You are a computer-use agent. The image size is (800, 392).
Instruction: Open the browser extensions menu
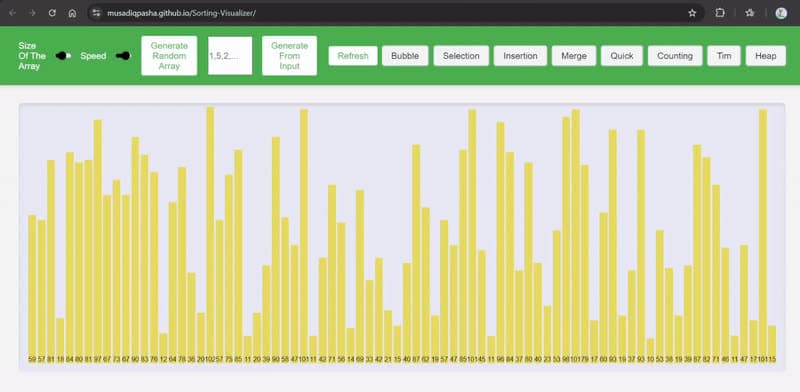pos(720,13)
